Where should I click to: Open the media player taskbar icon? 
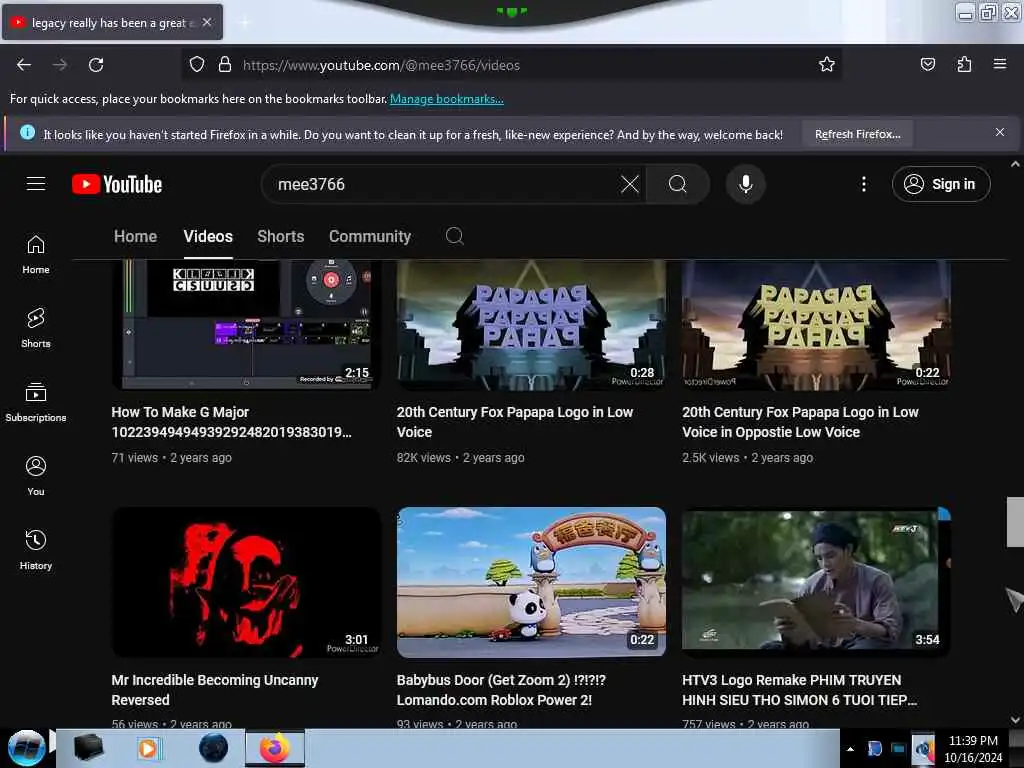click(x=148, y=748)
